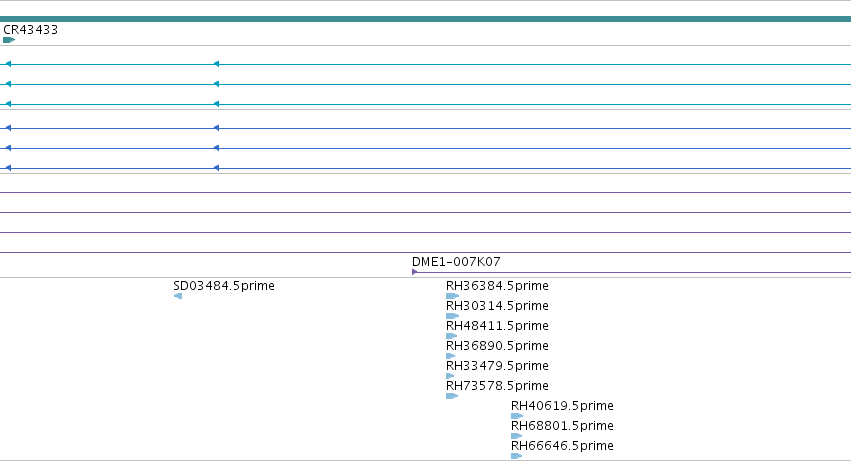
Task: Click the RH66646.5prime label
Action: coord(562,446)
